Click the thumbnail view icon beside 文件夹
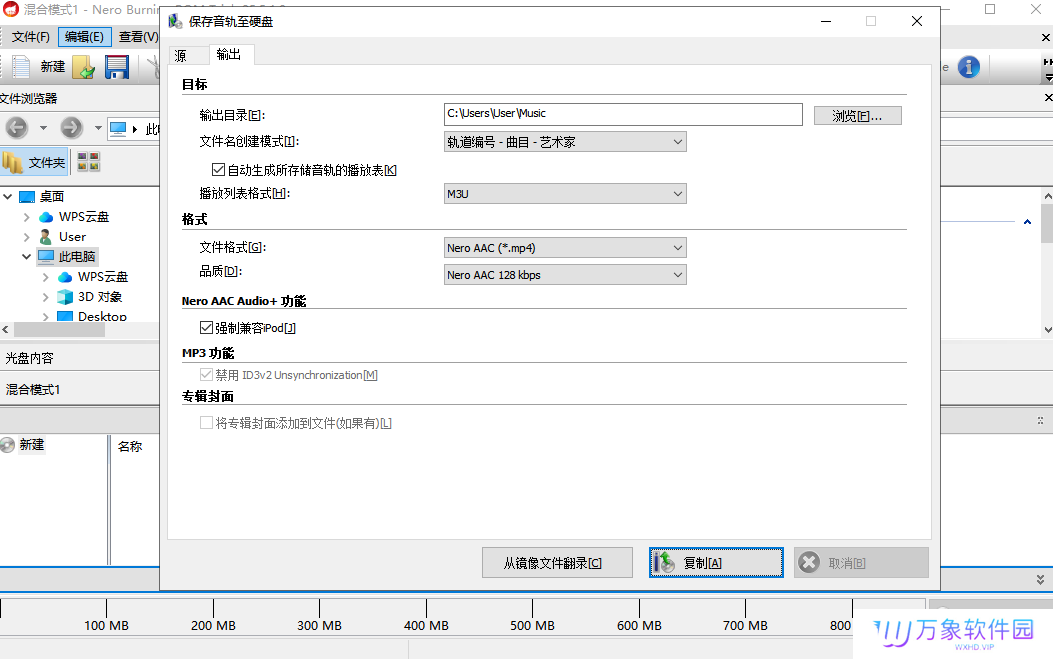The image size is (1053, 659). click(x=88, y=162)
